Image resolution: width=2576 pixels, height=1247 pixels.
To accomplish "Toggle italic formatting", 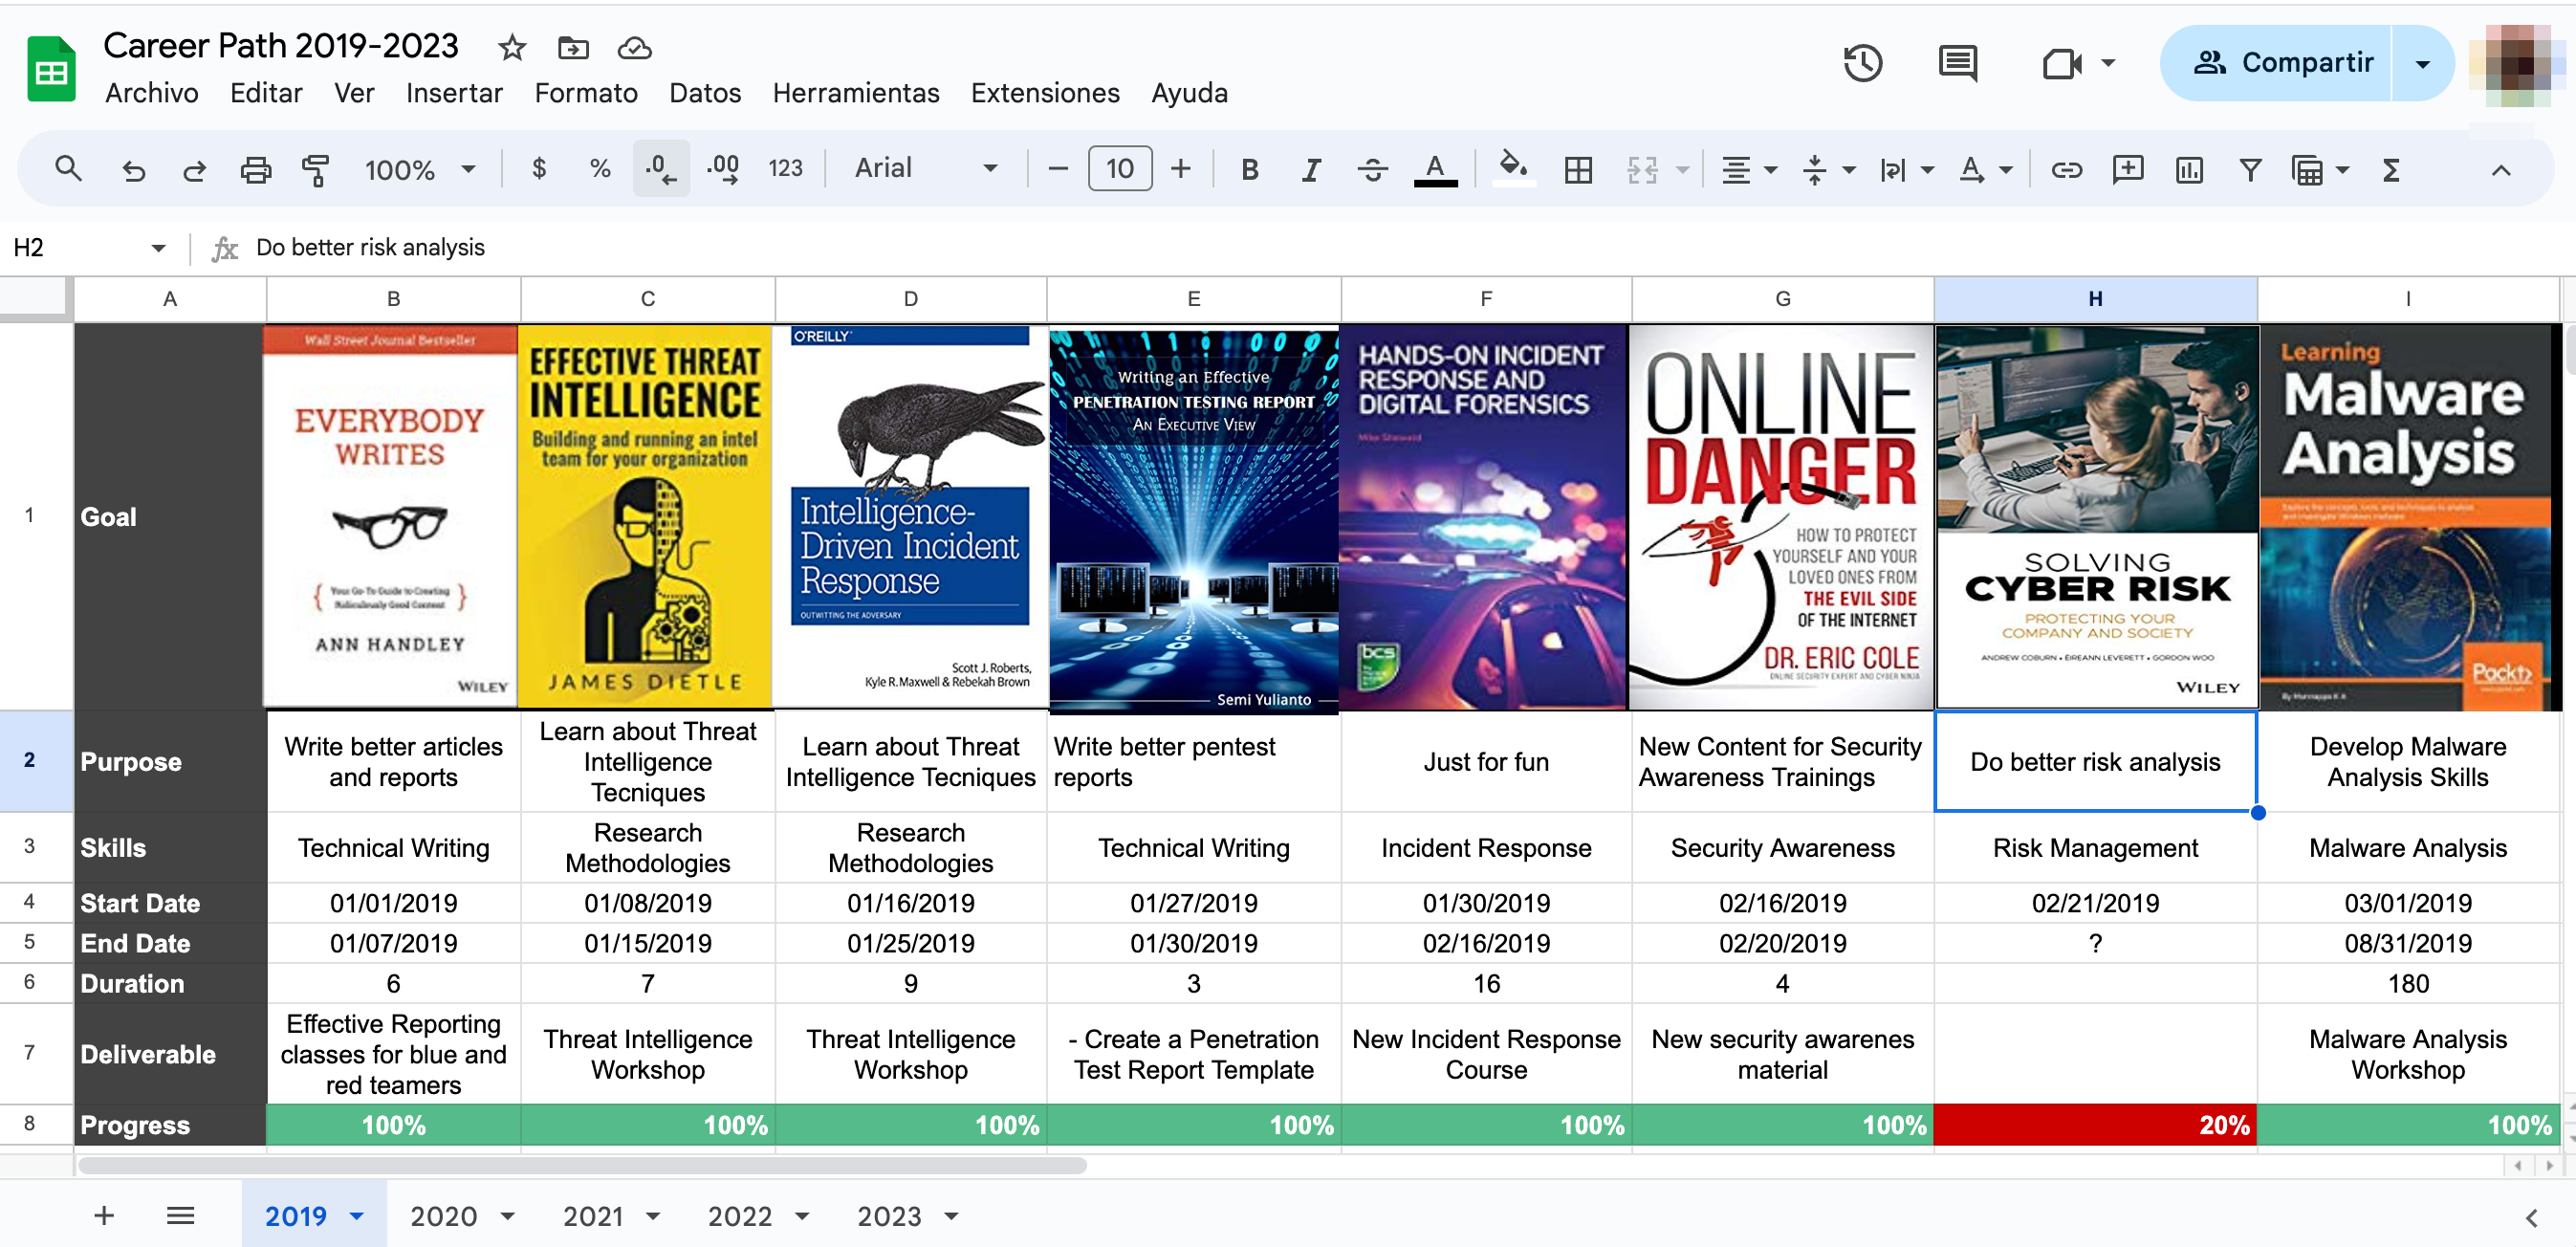I will pos(1310,170).
